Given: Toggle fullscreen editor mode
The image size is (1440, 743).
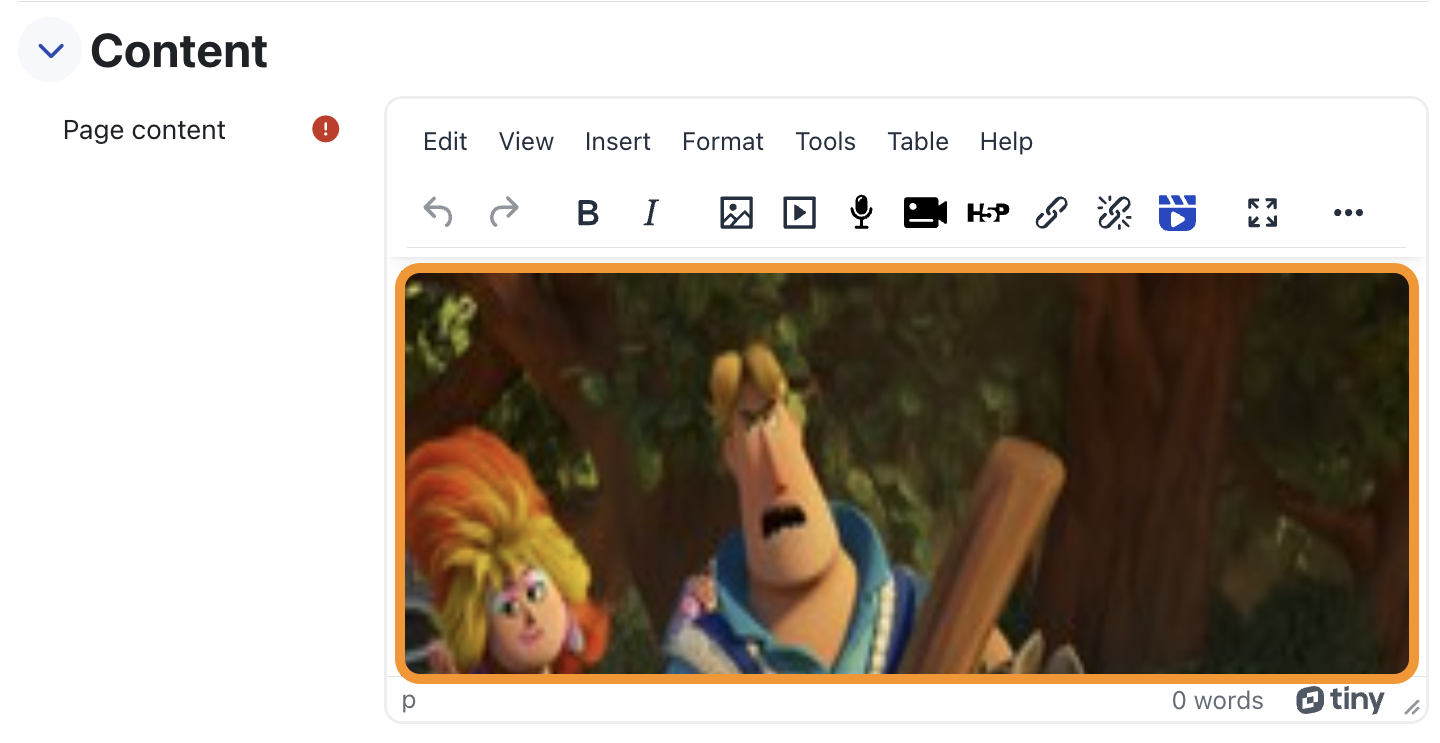Looking at the screenshot, I should 1263,212.
